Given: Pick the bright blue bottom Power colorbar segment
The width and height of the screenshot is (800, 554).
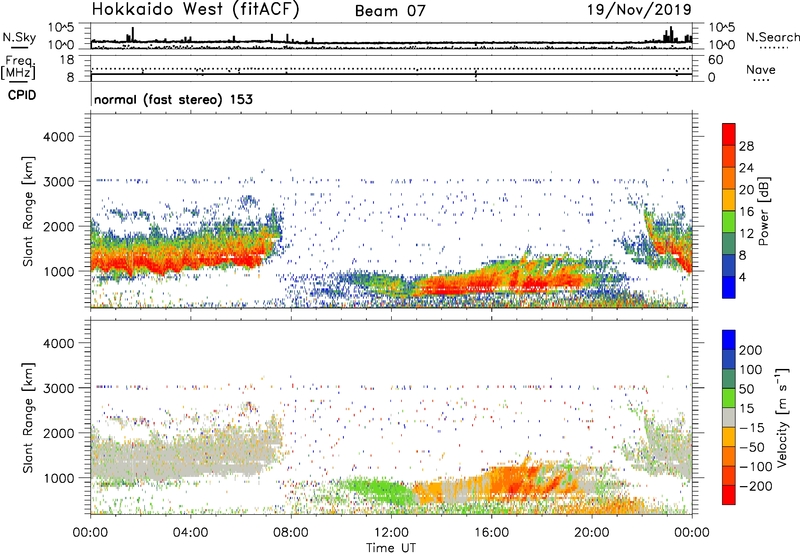Looking at the screenshot, I should point(729,288).
